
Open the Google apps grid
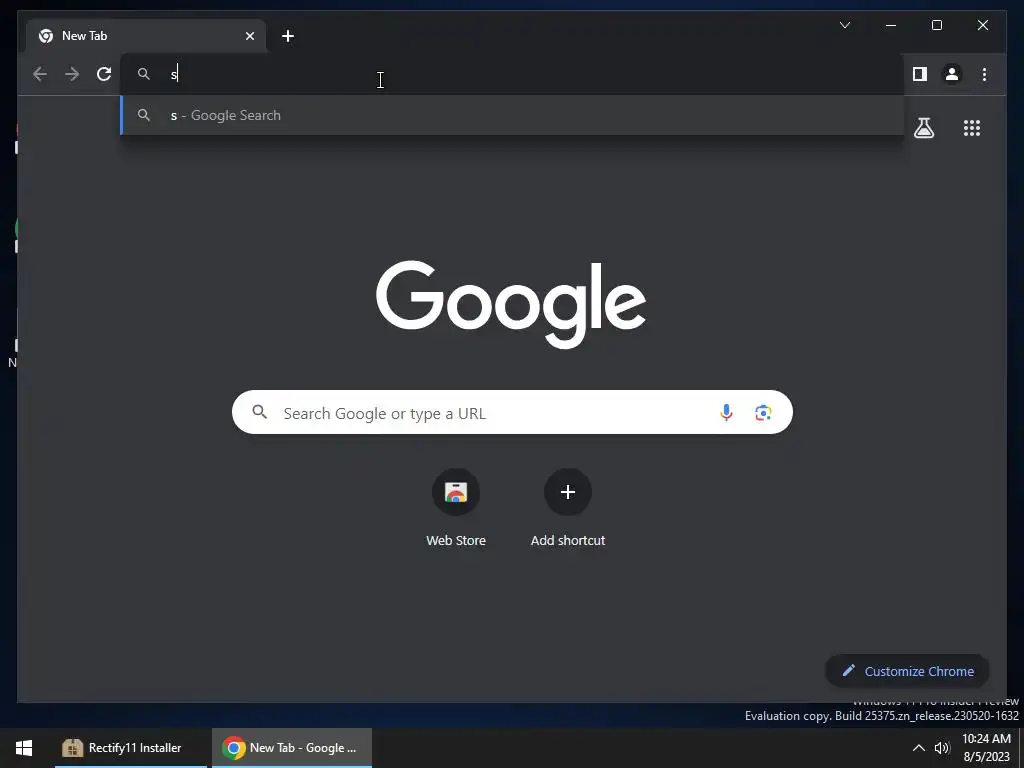972,128
